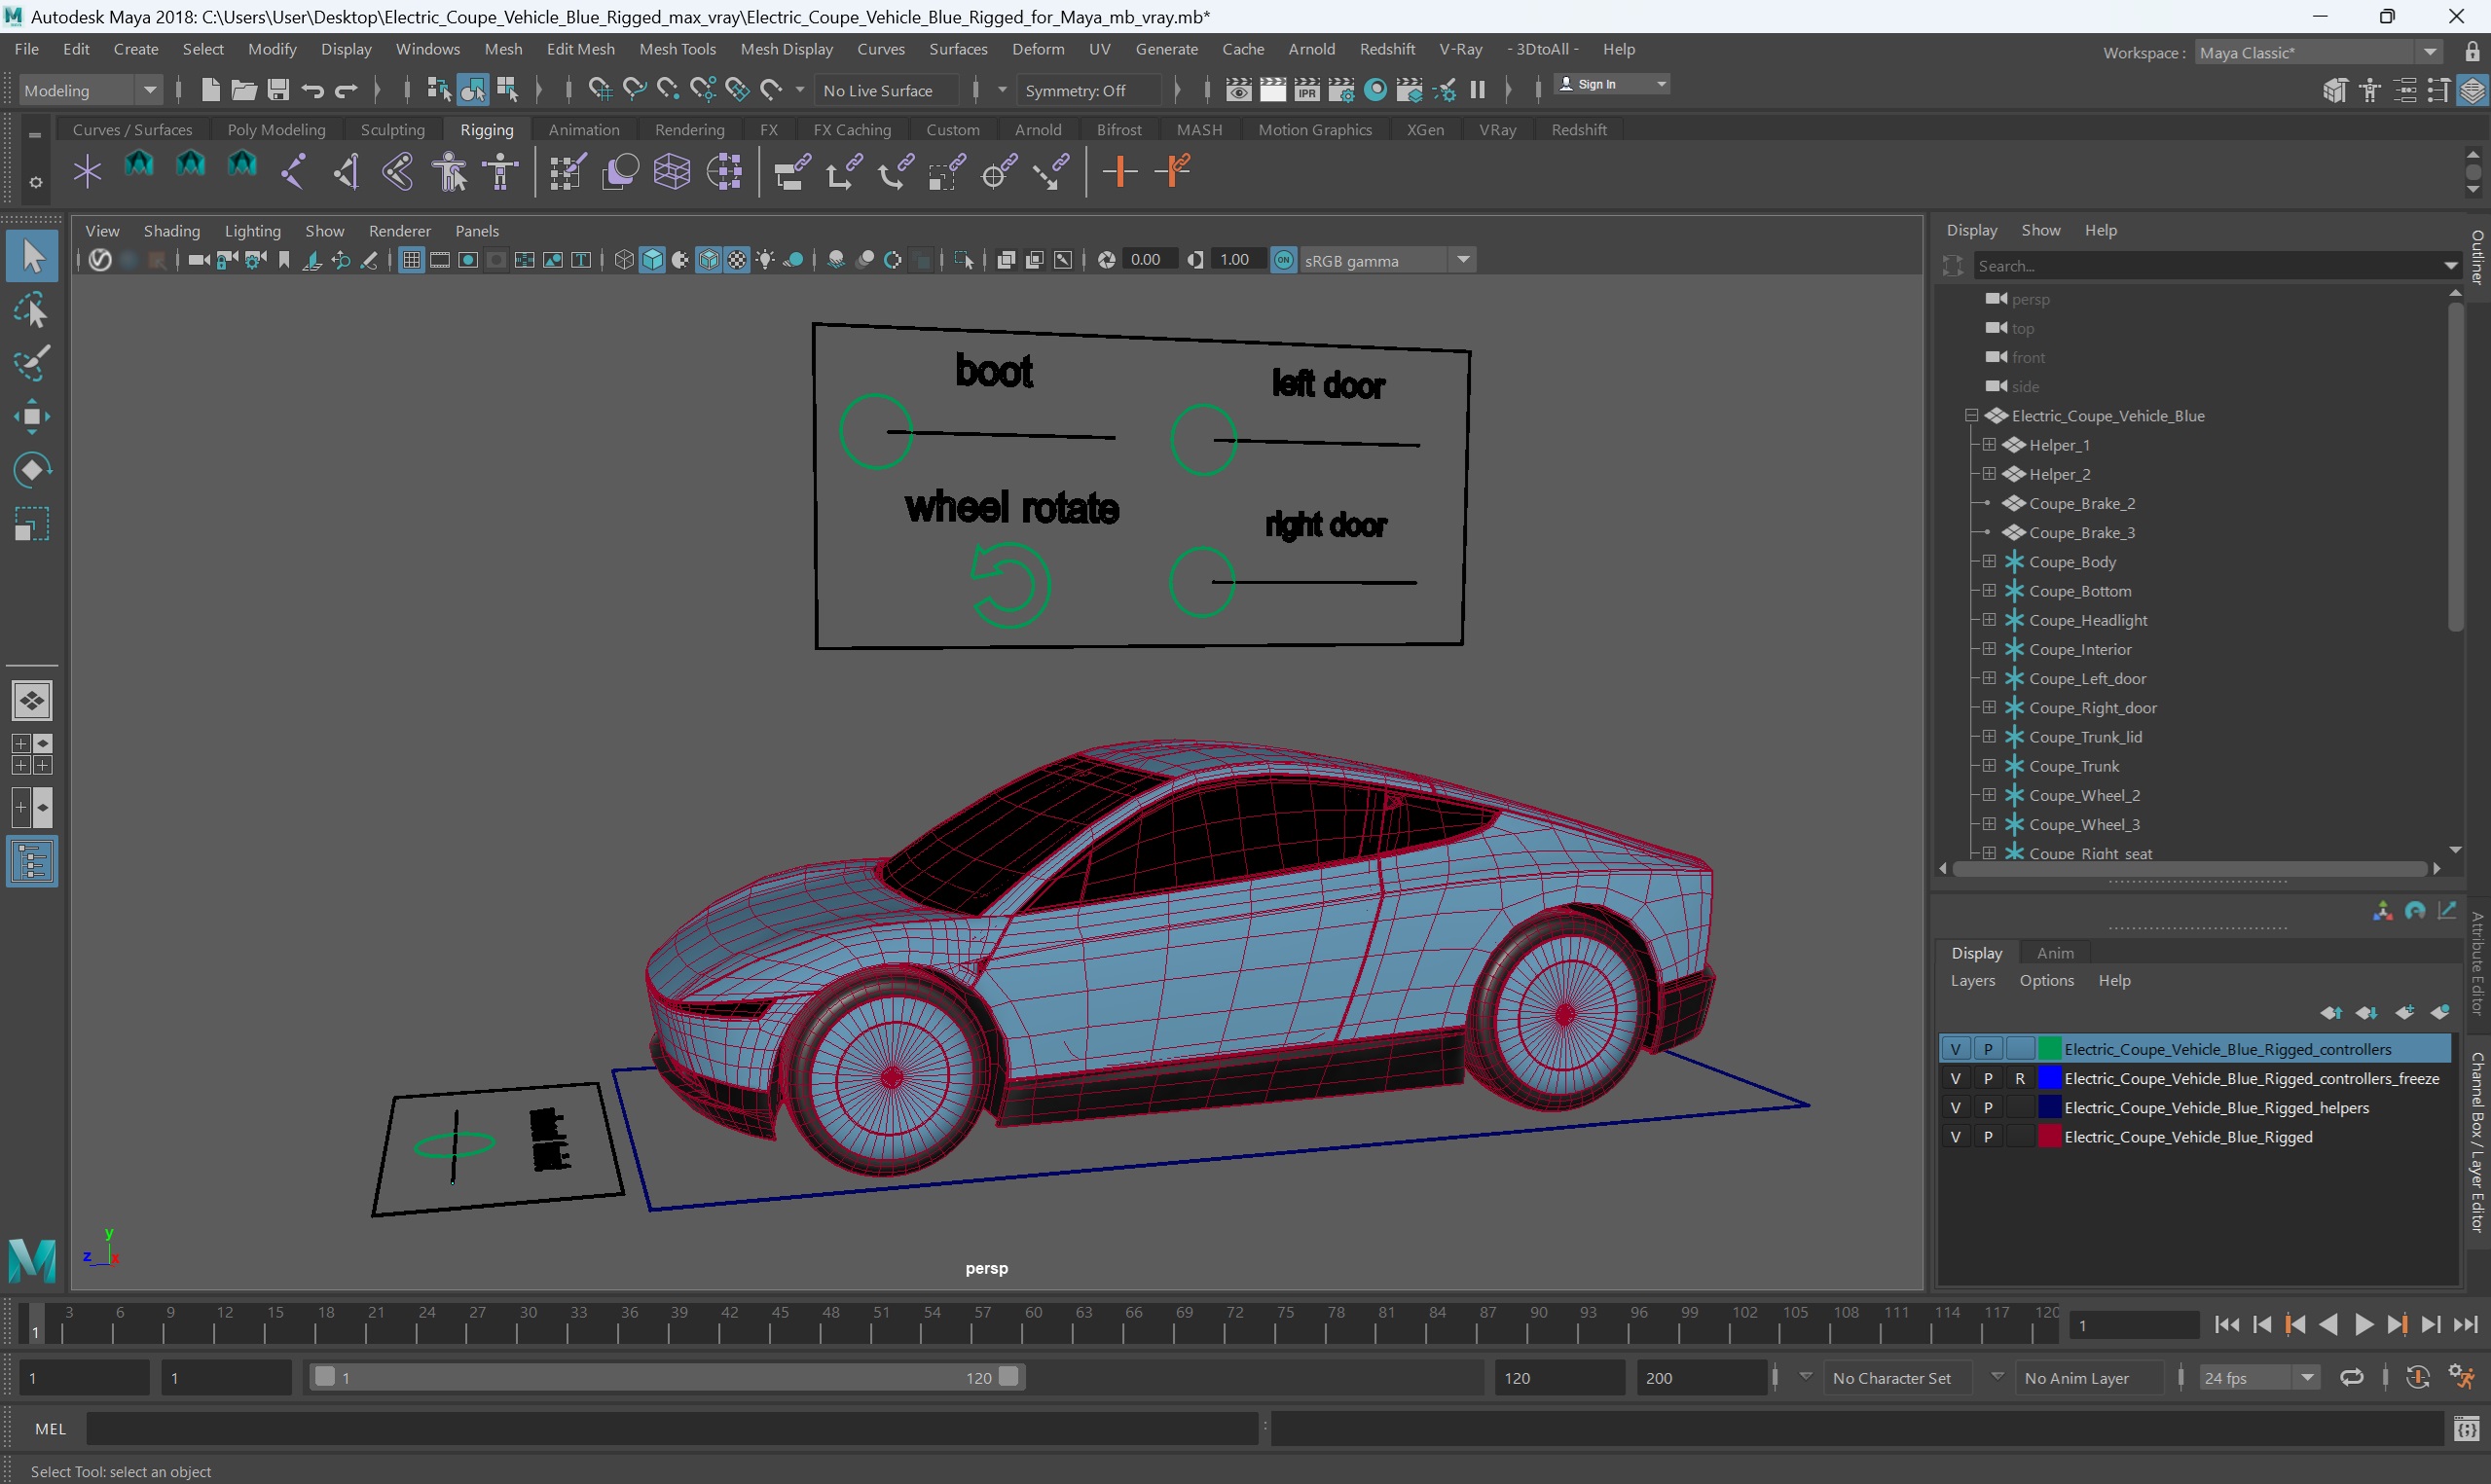Collapse the Electric_Coupe_Vehicle_Blue group
This screenshot has width=2491, height=1484.
pos(1971,415)
